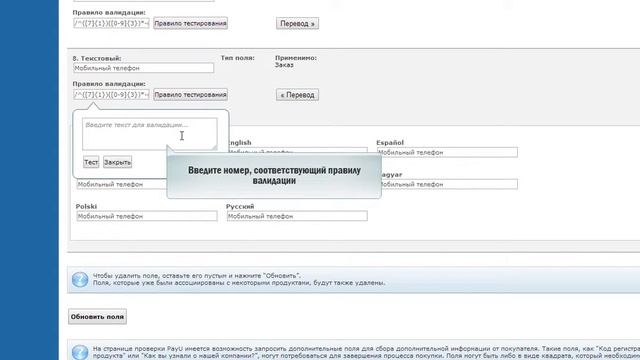The image size is (640, 360).
Task: Click the tooltip Введите номер hint
Action: [x=274, y=176]
